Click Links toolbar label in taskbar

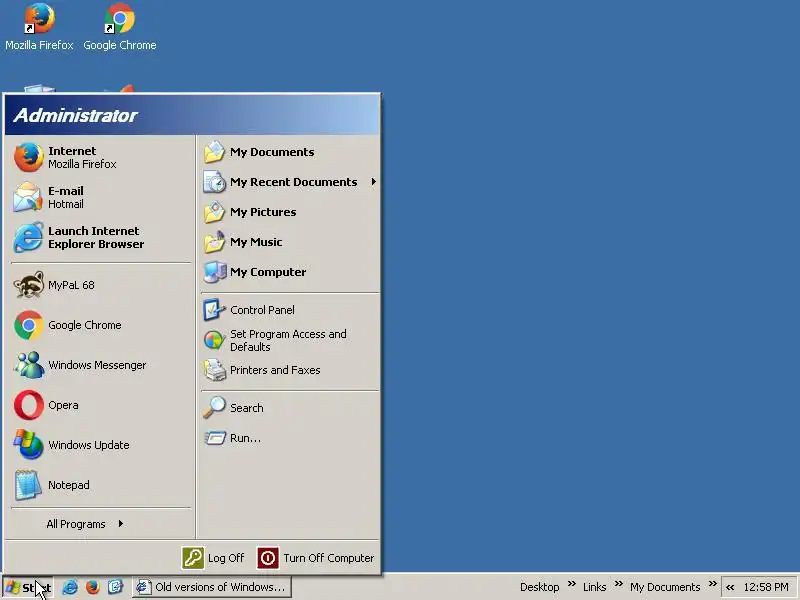pos(594,587)
